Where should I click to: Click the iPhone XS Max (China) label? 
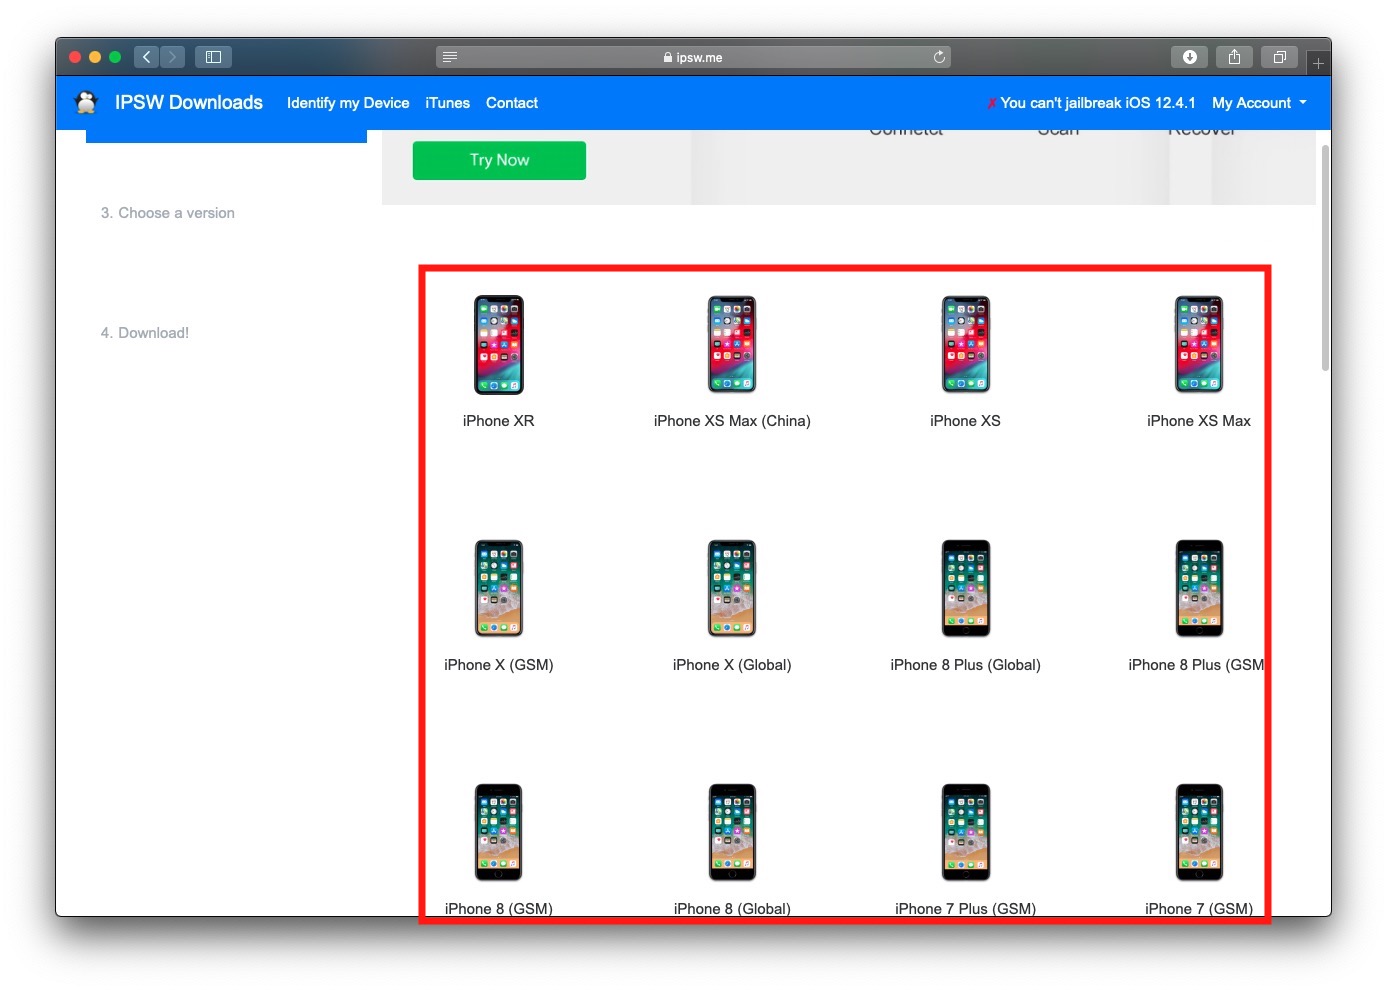pyautogui.click(x=732, y=421)
